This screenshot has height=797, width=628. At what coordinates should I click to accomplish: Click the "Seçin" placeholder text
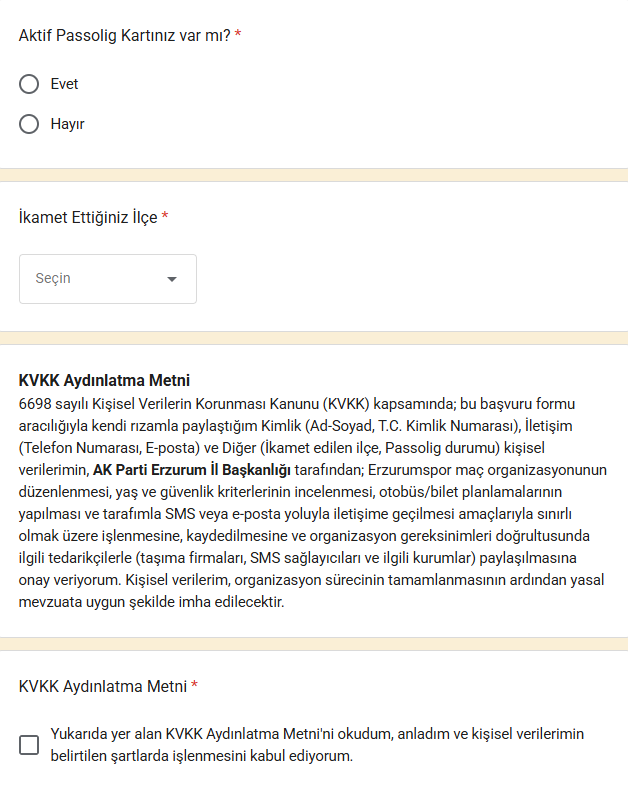click(53, 279)
